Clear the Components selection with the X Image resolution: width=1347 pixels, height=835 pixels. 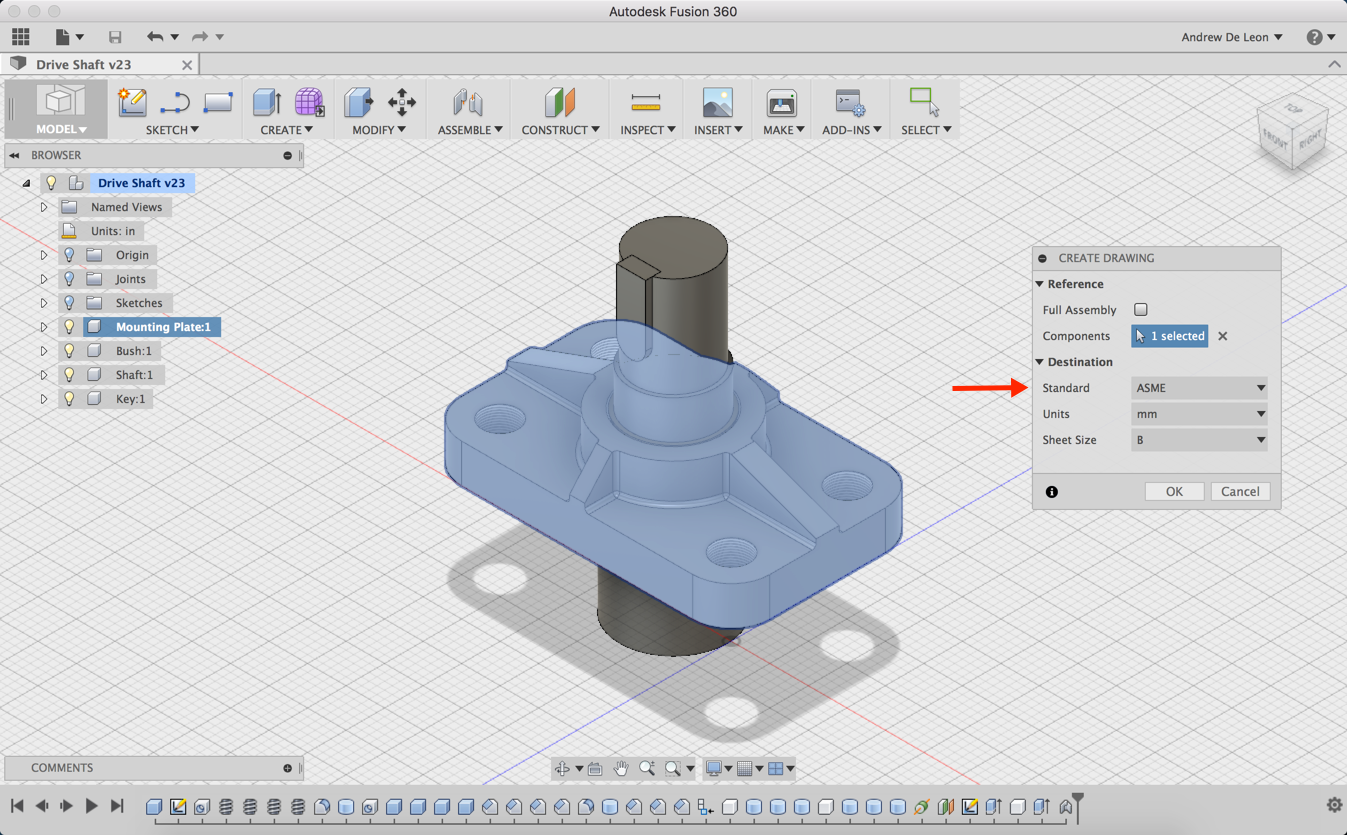[1222, 336]
